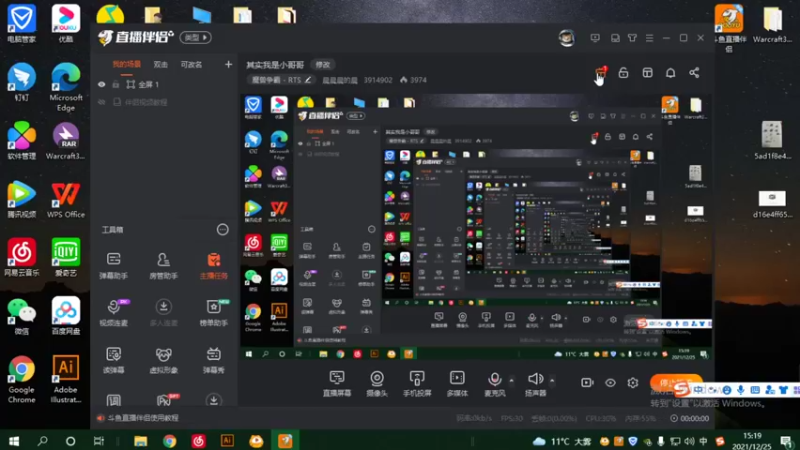Click the monitor icon in title bar
The image size is (800, 450).
click(595, 38)
